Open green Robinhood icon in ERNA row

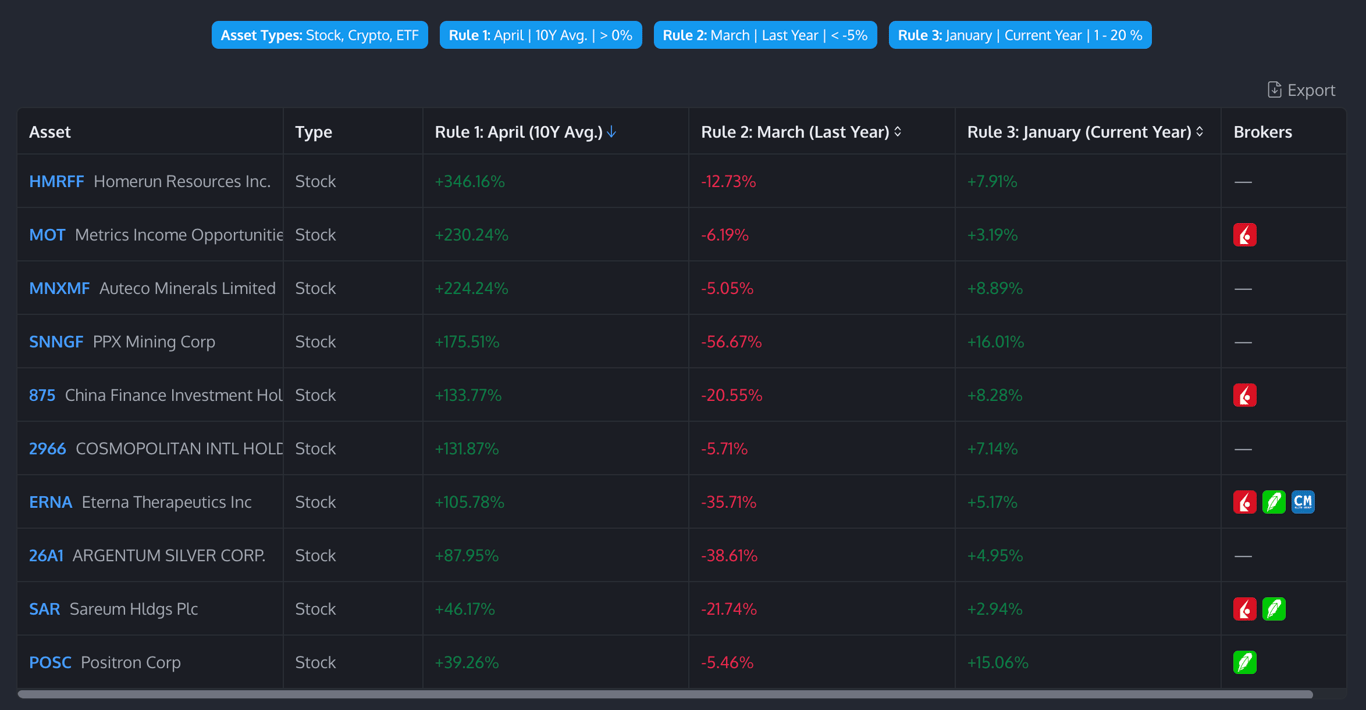click(x=1274, y=502)
